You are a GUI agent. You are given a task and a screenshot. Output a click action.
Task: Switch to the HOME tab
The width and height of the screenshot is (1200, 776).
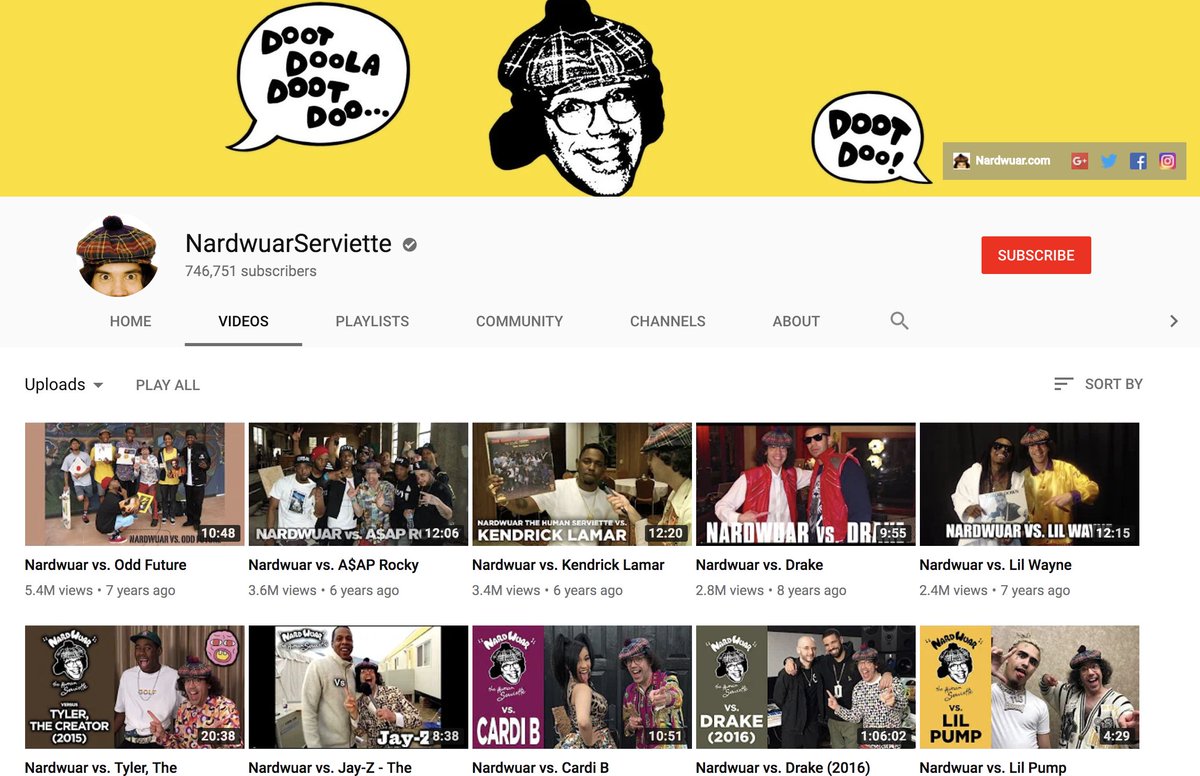[x=131, y=321]
